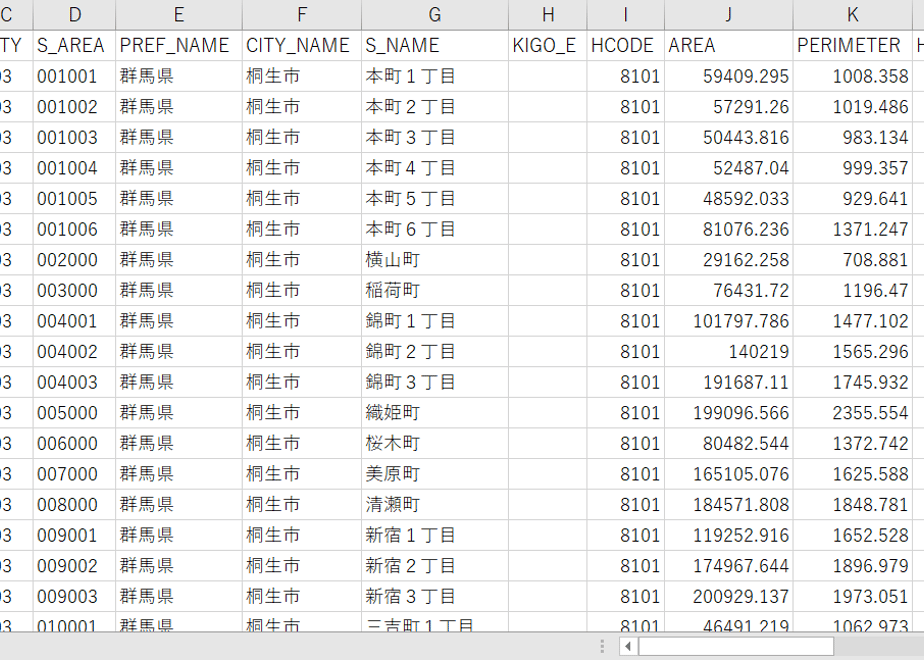924x660 pixels.
Task: Select cell 横山町
Action: [x=435, y=260]
